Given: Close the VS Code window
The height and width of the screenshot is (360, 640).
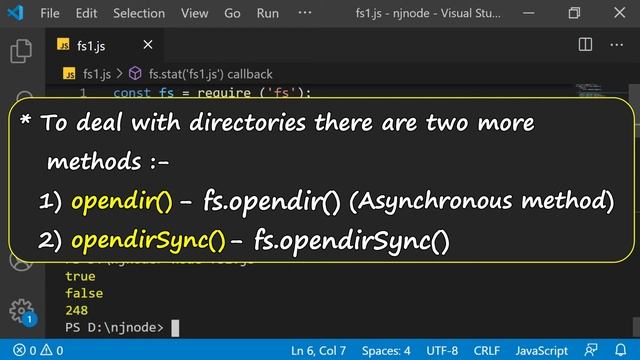Looking at the screenshot, I should tap(620, 13).
